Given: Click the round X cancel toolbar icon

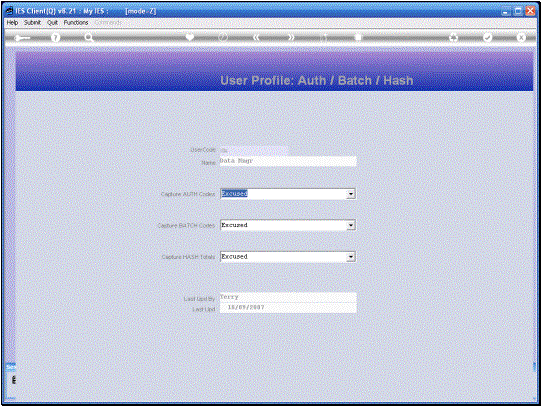Looking at the screenshot, I should coord(521,37).
